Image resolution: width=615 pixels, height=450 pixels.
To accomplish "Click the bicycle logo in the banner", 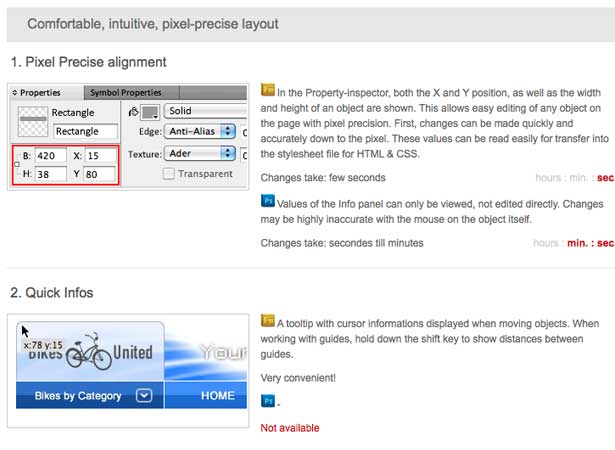I will [89, 352].
